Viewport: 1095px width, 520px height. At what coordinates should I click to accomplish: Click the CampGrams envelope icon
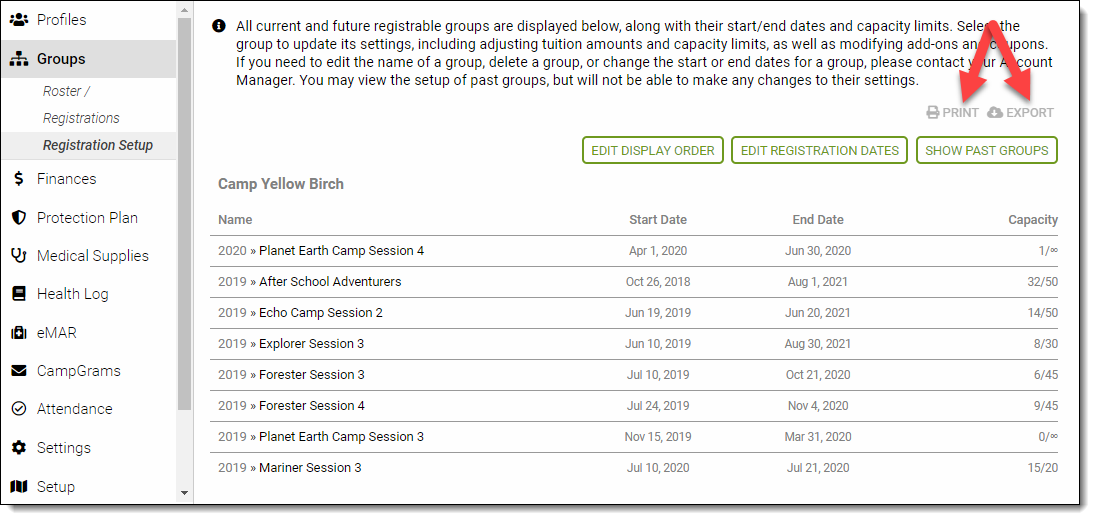coord(18,371)
